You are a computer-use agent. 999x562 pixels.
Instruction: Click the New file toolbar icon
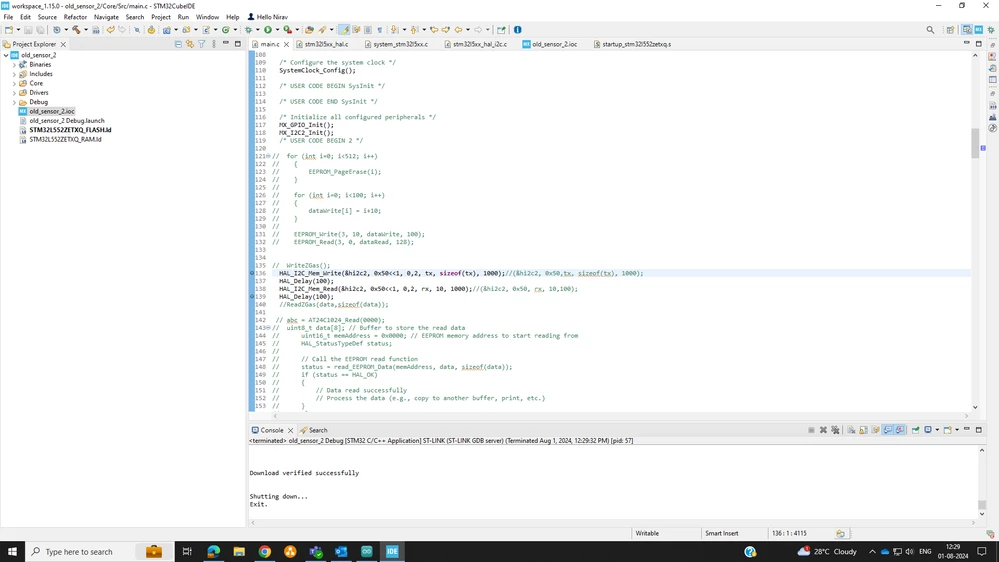tap(9, 29)
